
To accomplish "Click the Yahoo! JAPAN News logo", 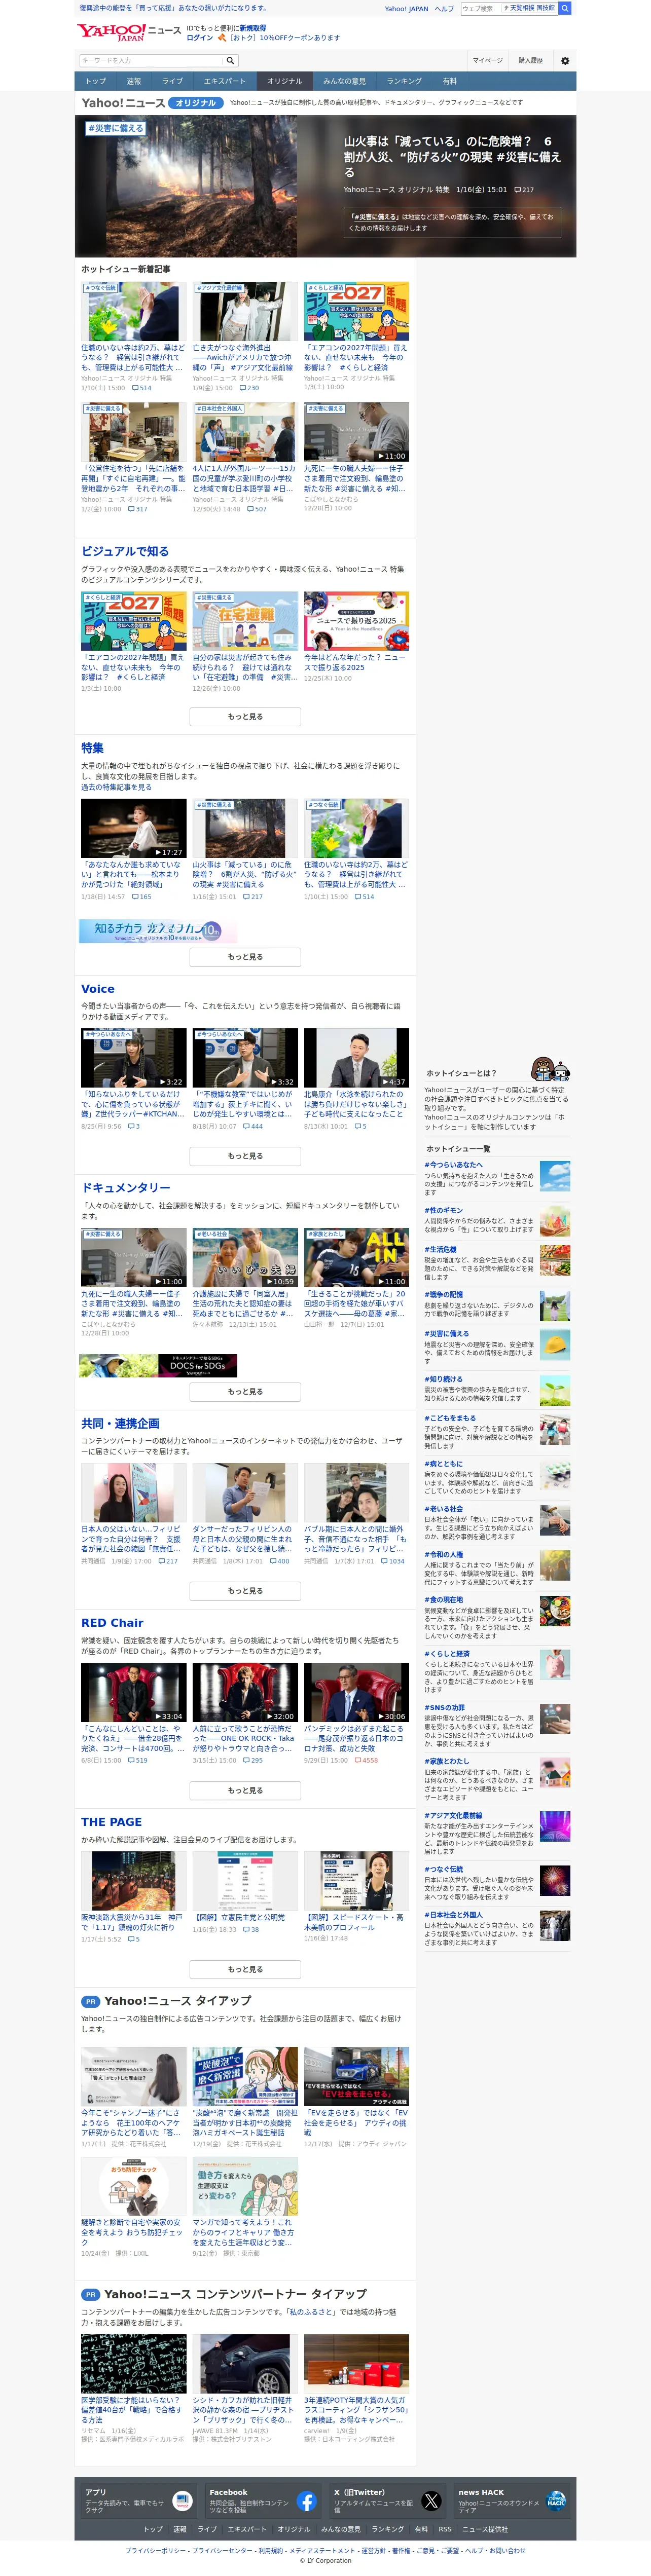I will pyautogui.click(x=128, y=33).
